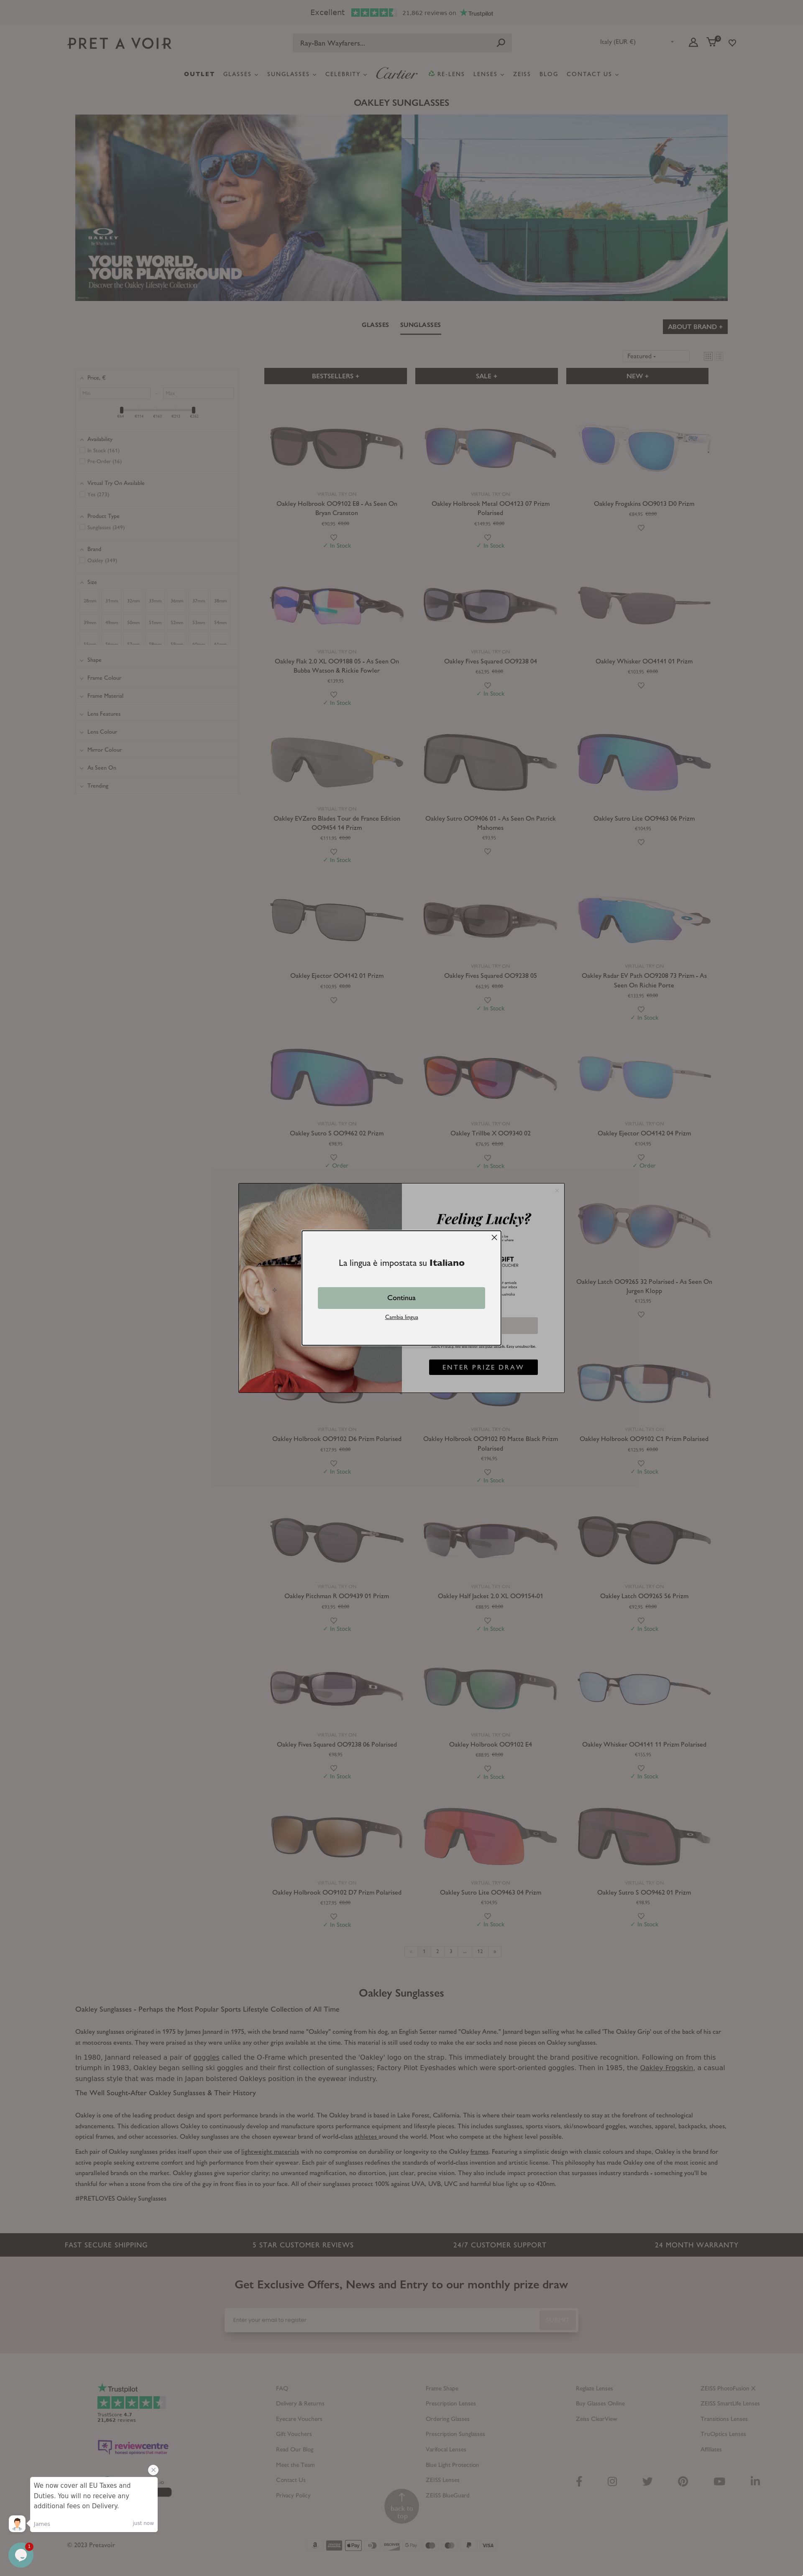Open the Facebook footer icon
The image size is (803, 2576).
pos(579,2481)
